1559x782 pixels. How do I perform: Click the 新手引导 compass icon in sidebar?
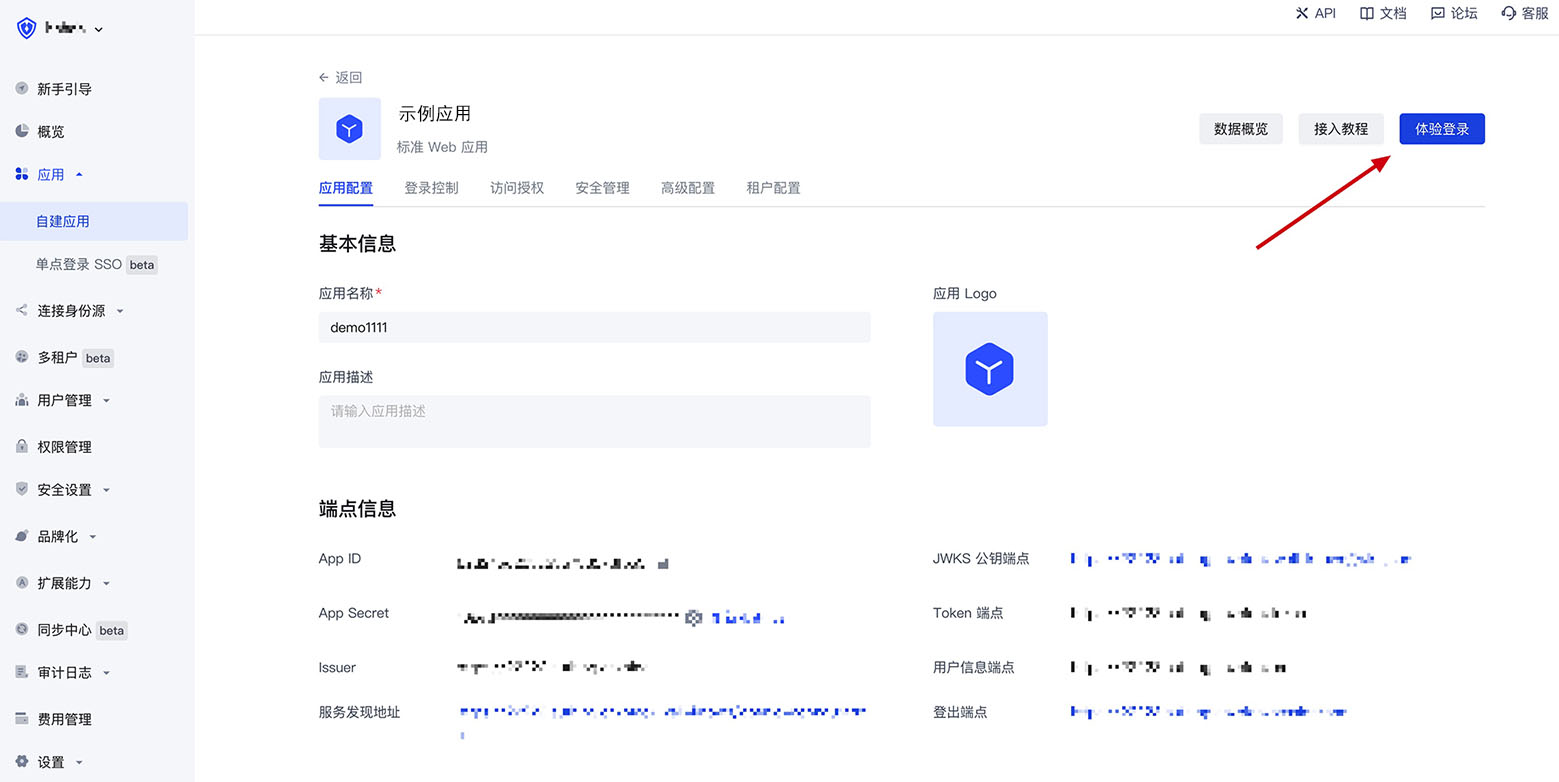coord(22,88)
